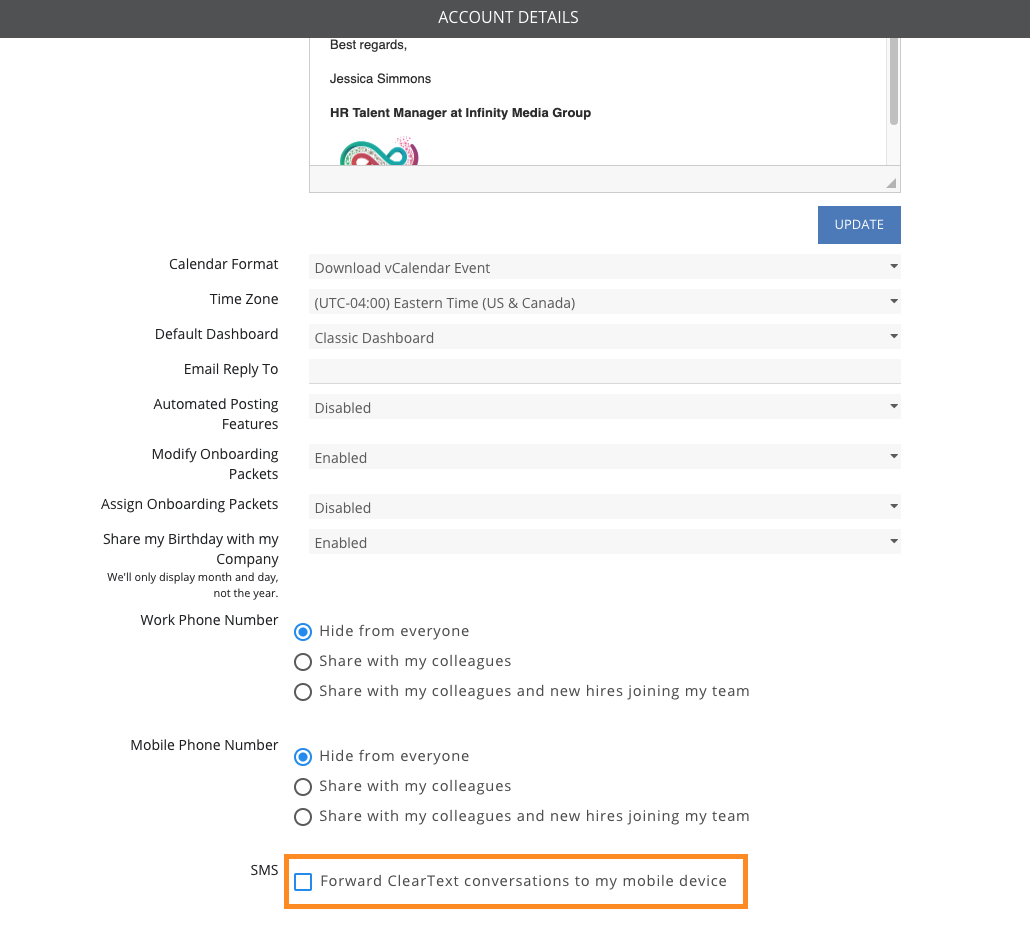Image resolution: width=1030 pixels, height=939 pixels.
Task: Open the Default Dashboard dropdown
Action: 604,336
